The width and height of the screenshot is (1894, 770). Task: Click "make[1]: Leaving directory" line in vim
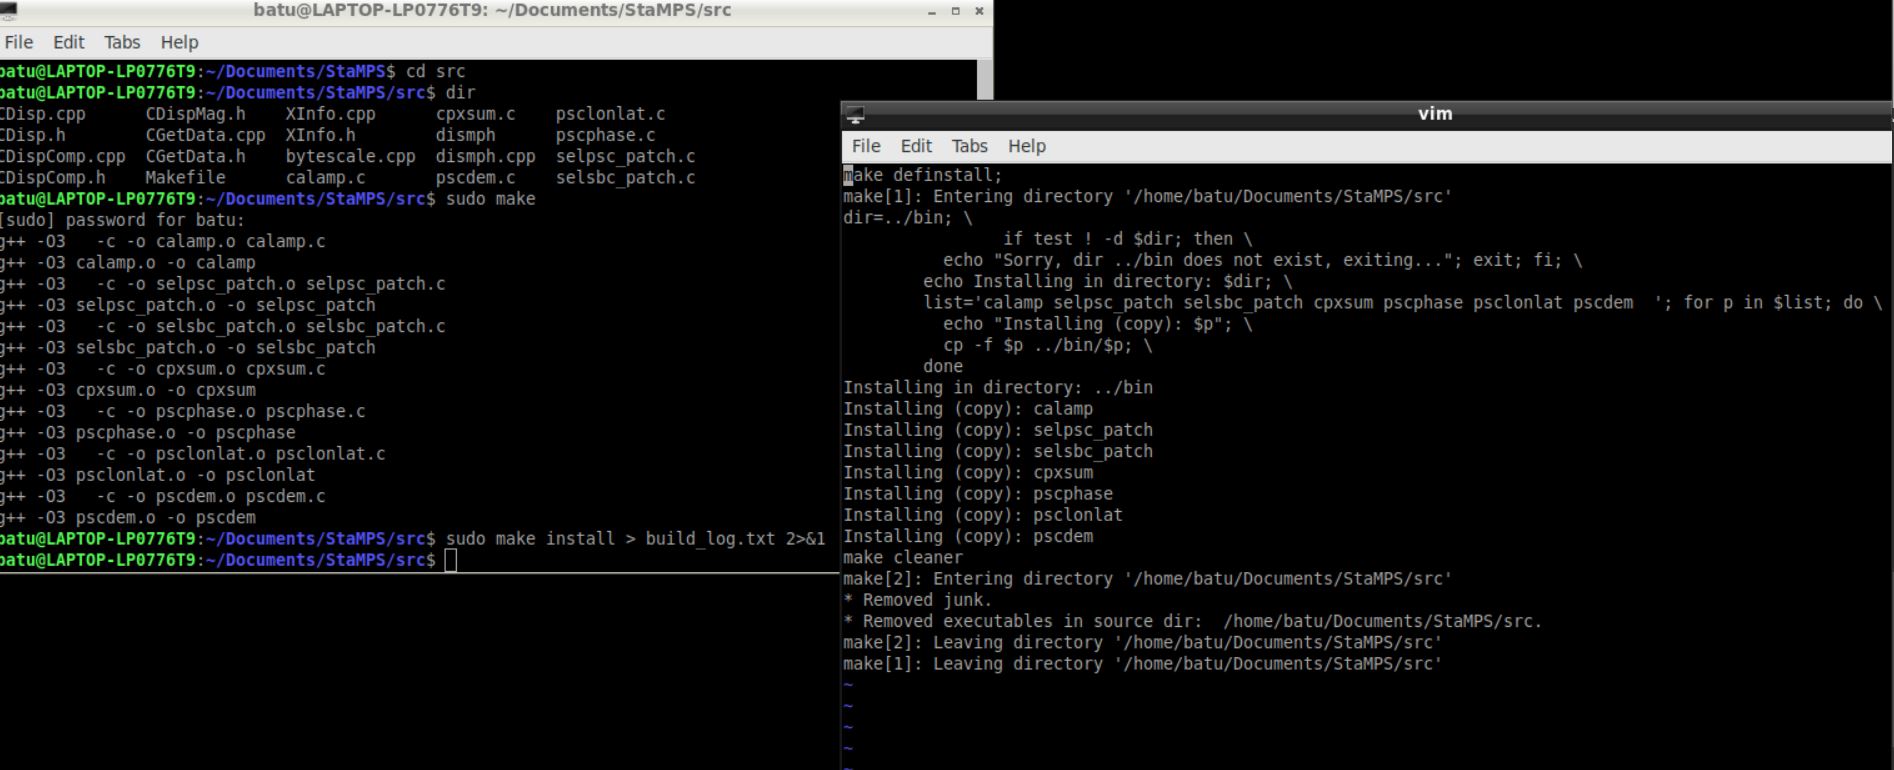tap(1143, 663)
